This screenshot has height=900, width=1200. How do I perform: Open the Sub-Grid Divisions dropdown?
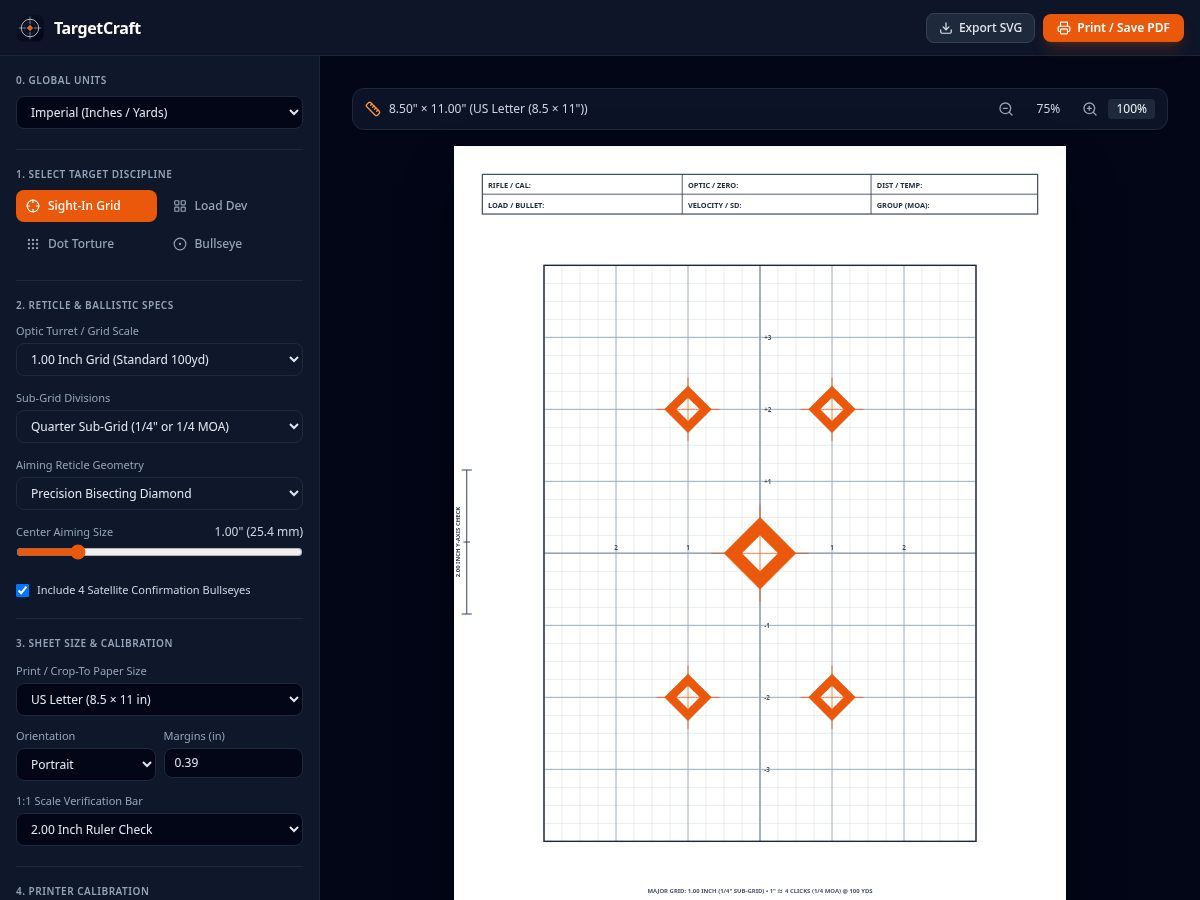pyautogui.click(x=159, y=426)
